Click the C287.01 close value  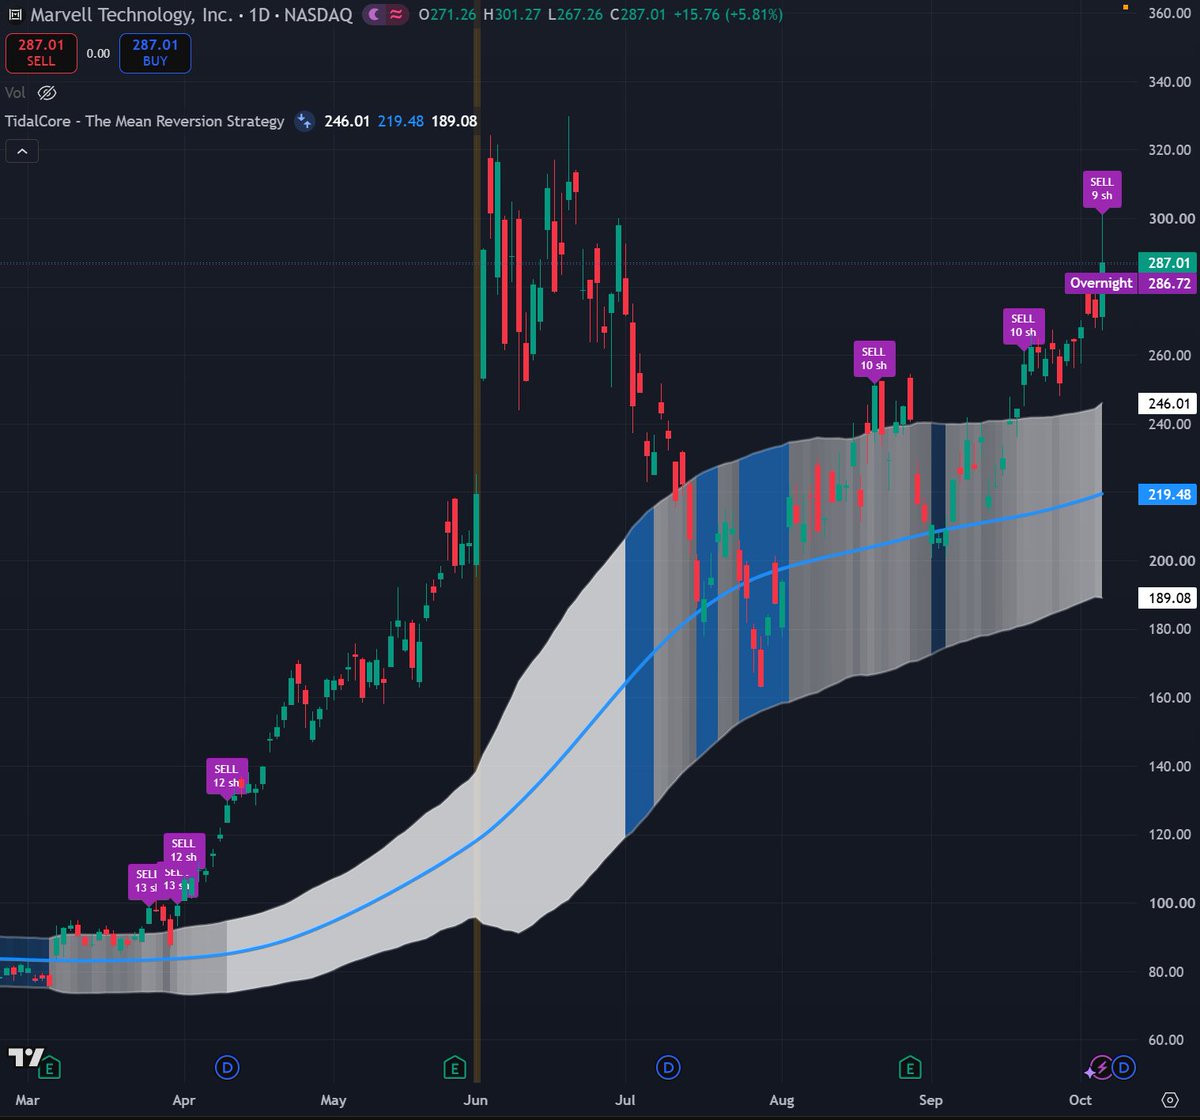(x=640, y=15)
